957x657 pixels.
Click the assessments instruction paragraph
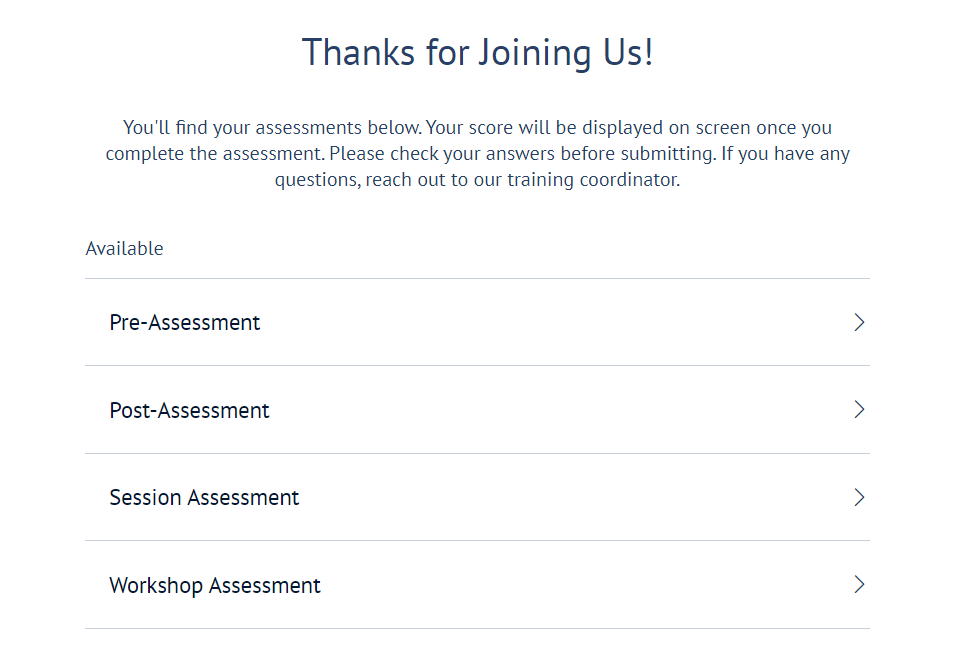pos(477,153)
